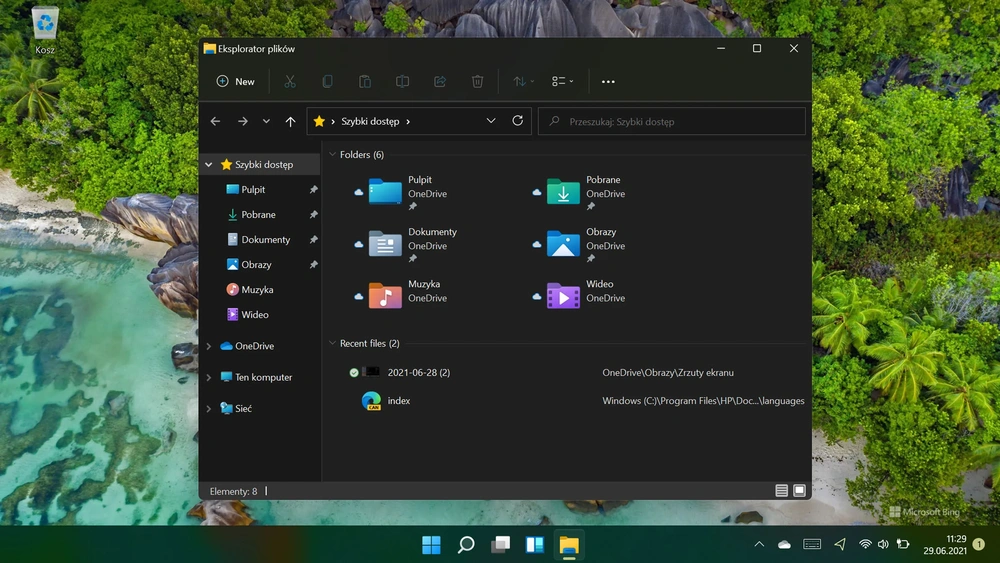Click the Refresh icon beside address bar
Screen dimensions: 1000x563
[x=518, y=121]
